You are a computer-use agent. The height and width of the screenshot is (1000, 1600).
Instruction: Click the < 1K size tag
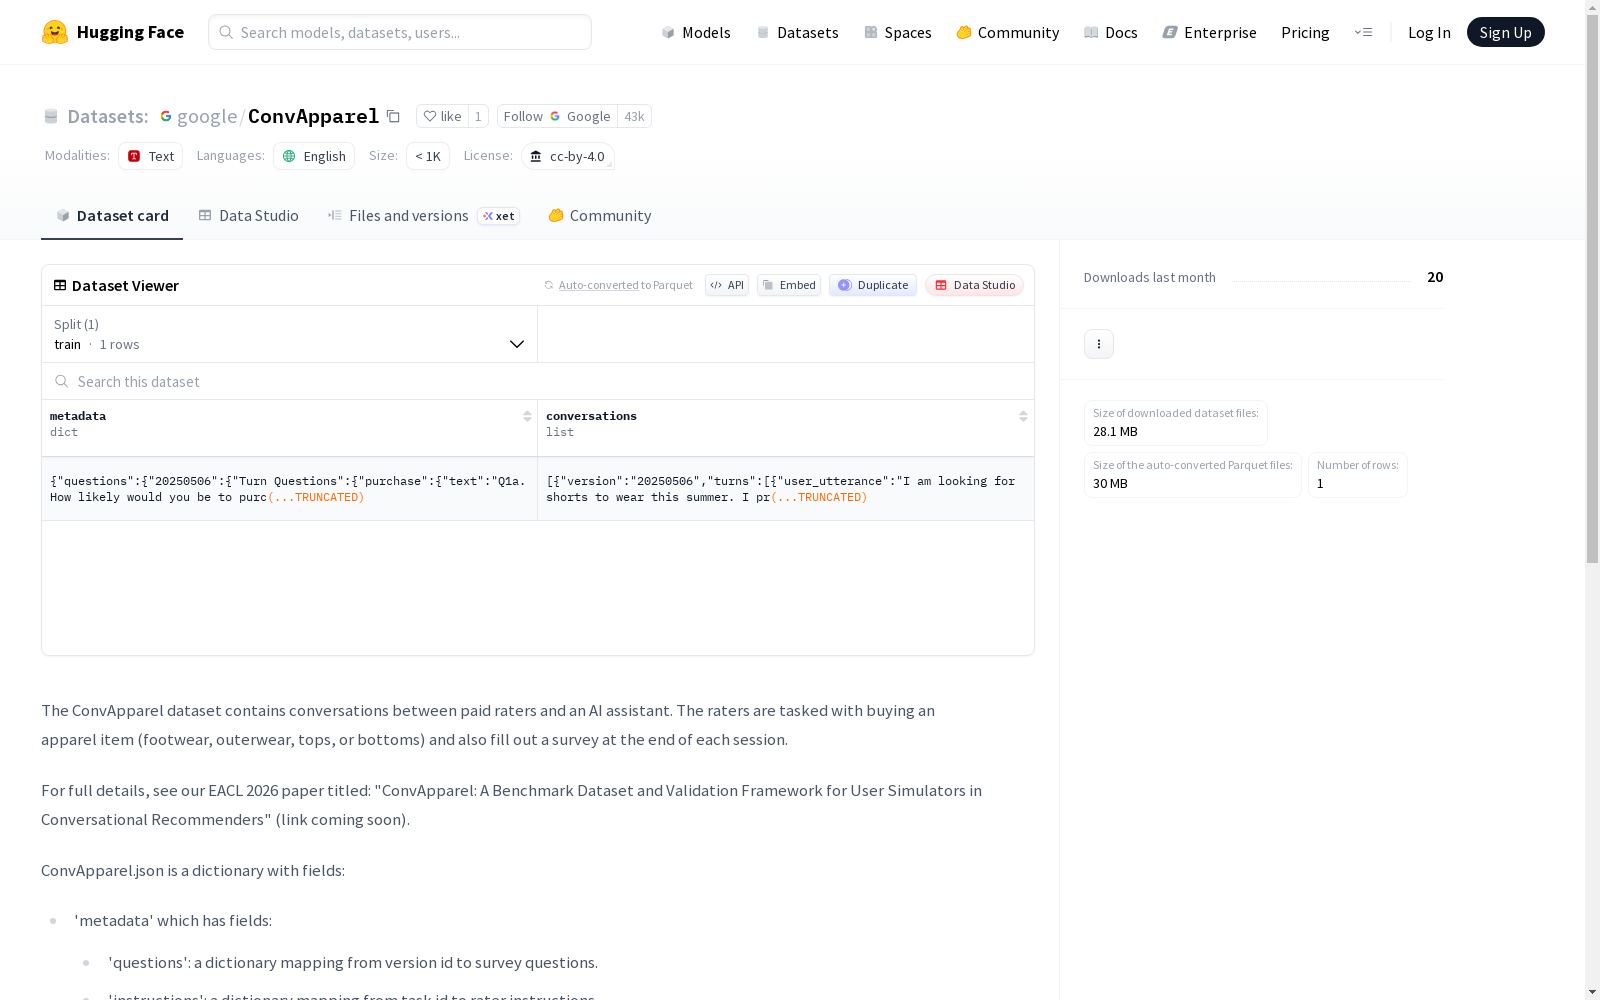428,156
